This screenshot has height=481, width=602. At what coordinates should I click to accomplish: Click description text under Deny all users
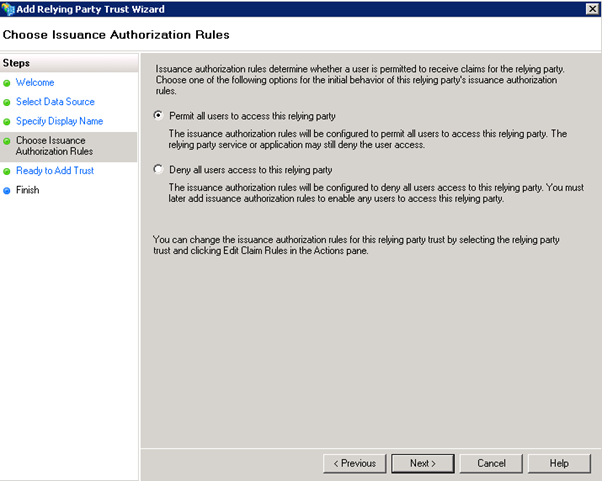[x=376, y=193]
